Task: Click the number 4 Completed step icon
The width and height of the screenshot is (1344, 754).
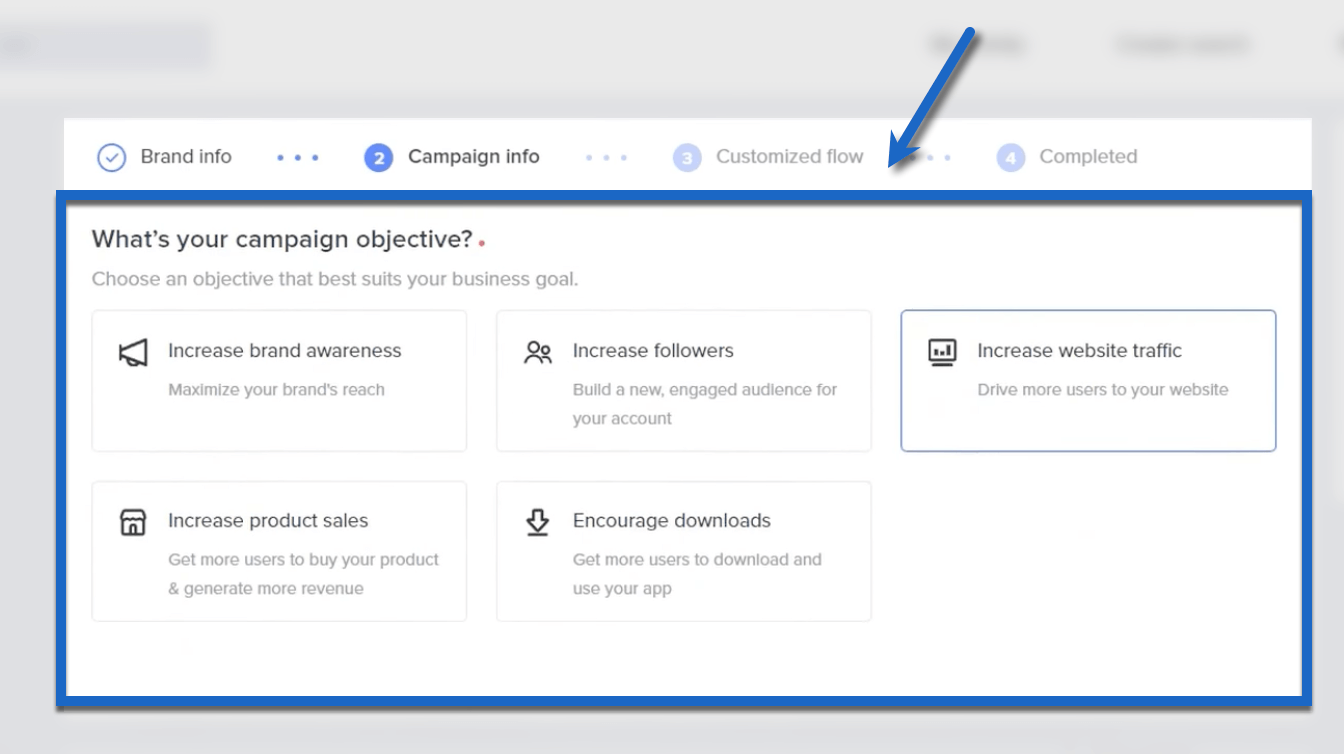Action: coord(1011,156)
